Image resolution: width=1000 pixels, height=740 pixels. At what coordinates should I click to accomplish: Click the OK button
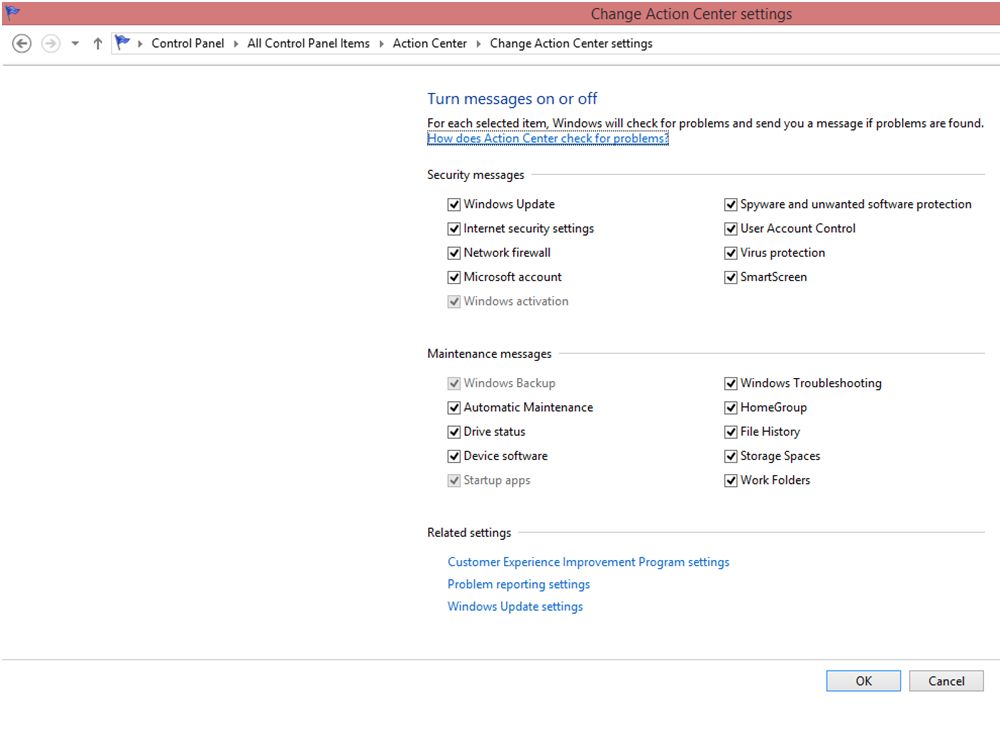coord(862,680)
